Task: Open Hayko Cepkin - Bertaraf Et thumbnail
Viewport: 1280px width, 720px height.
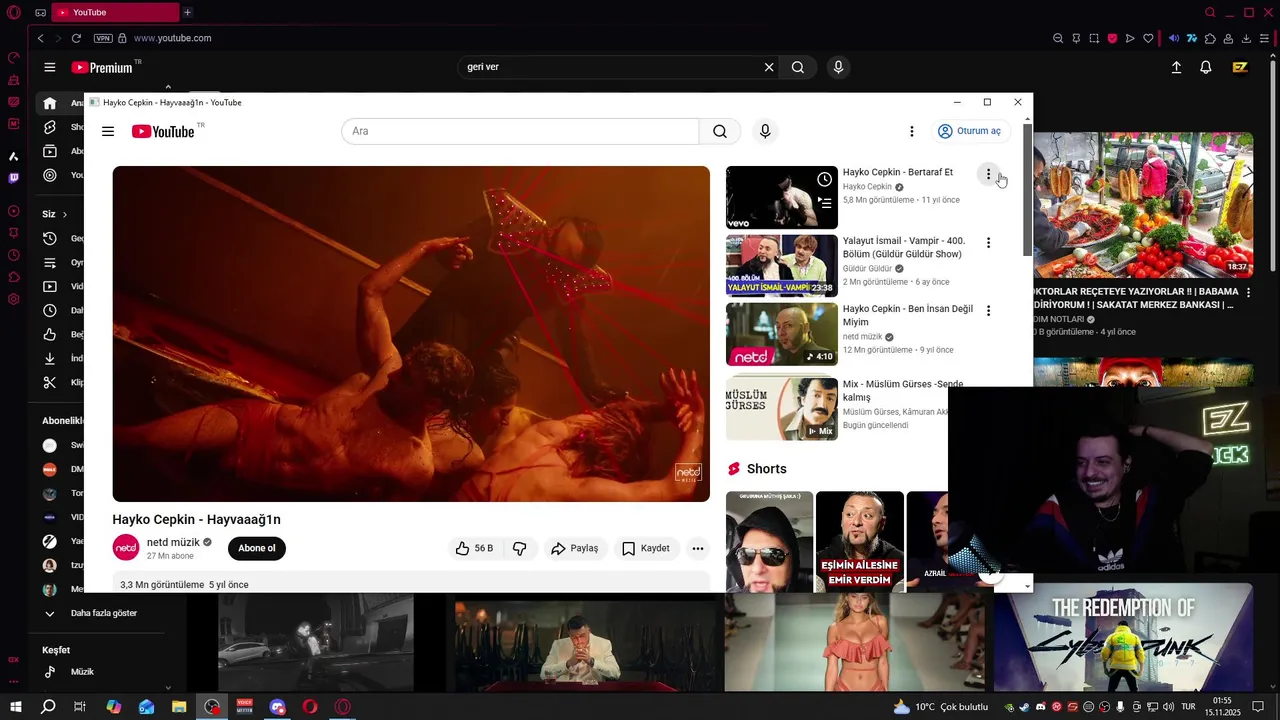Action: (x=782, y=197)
